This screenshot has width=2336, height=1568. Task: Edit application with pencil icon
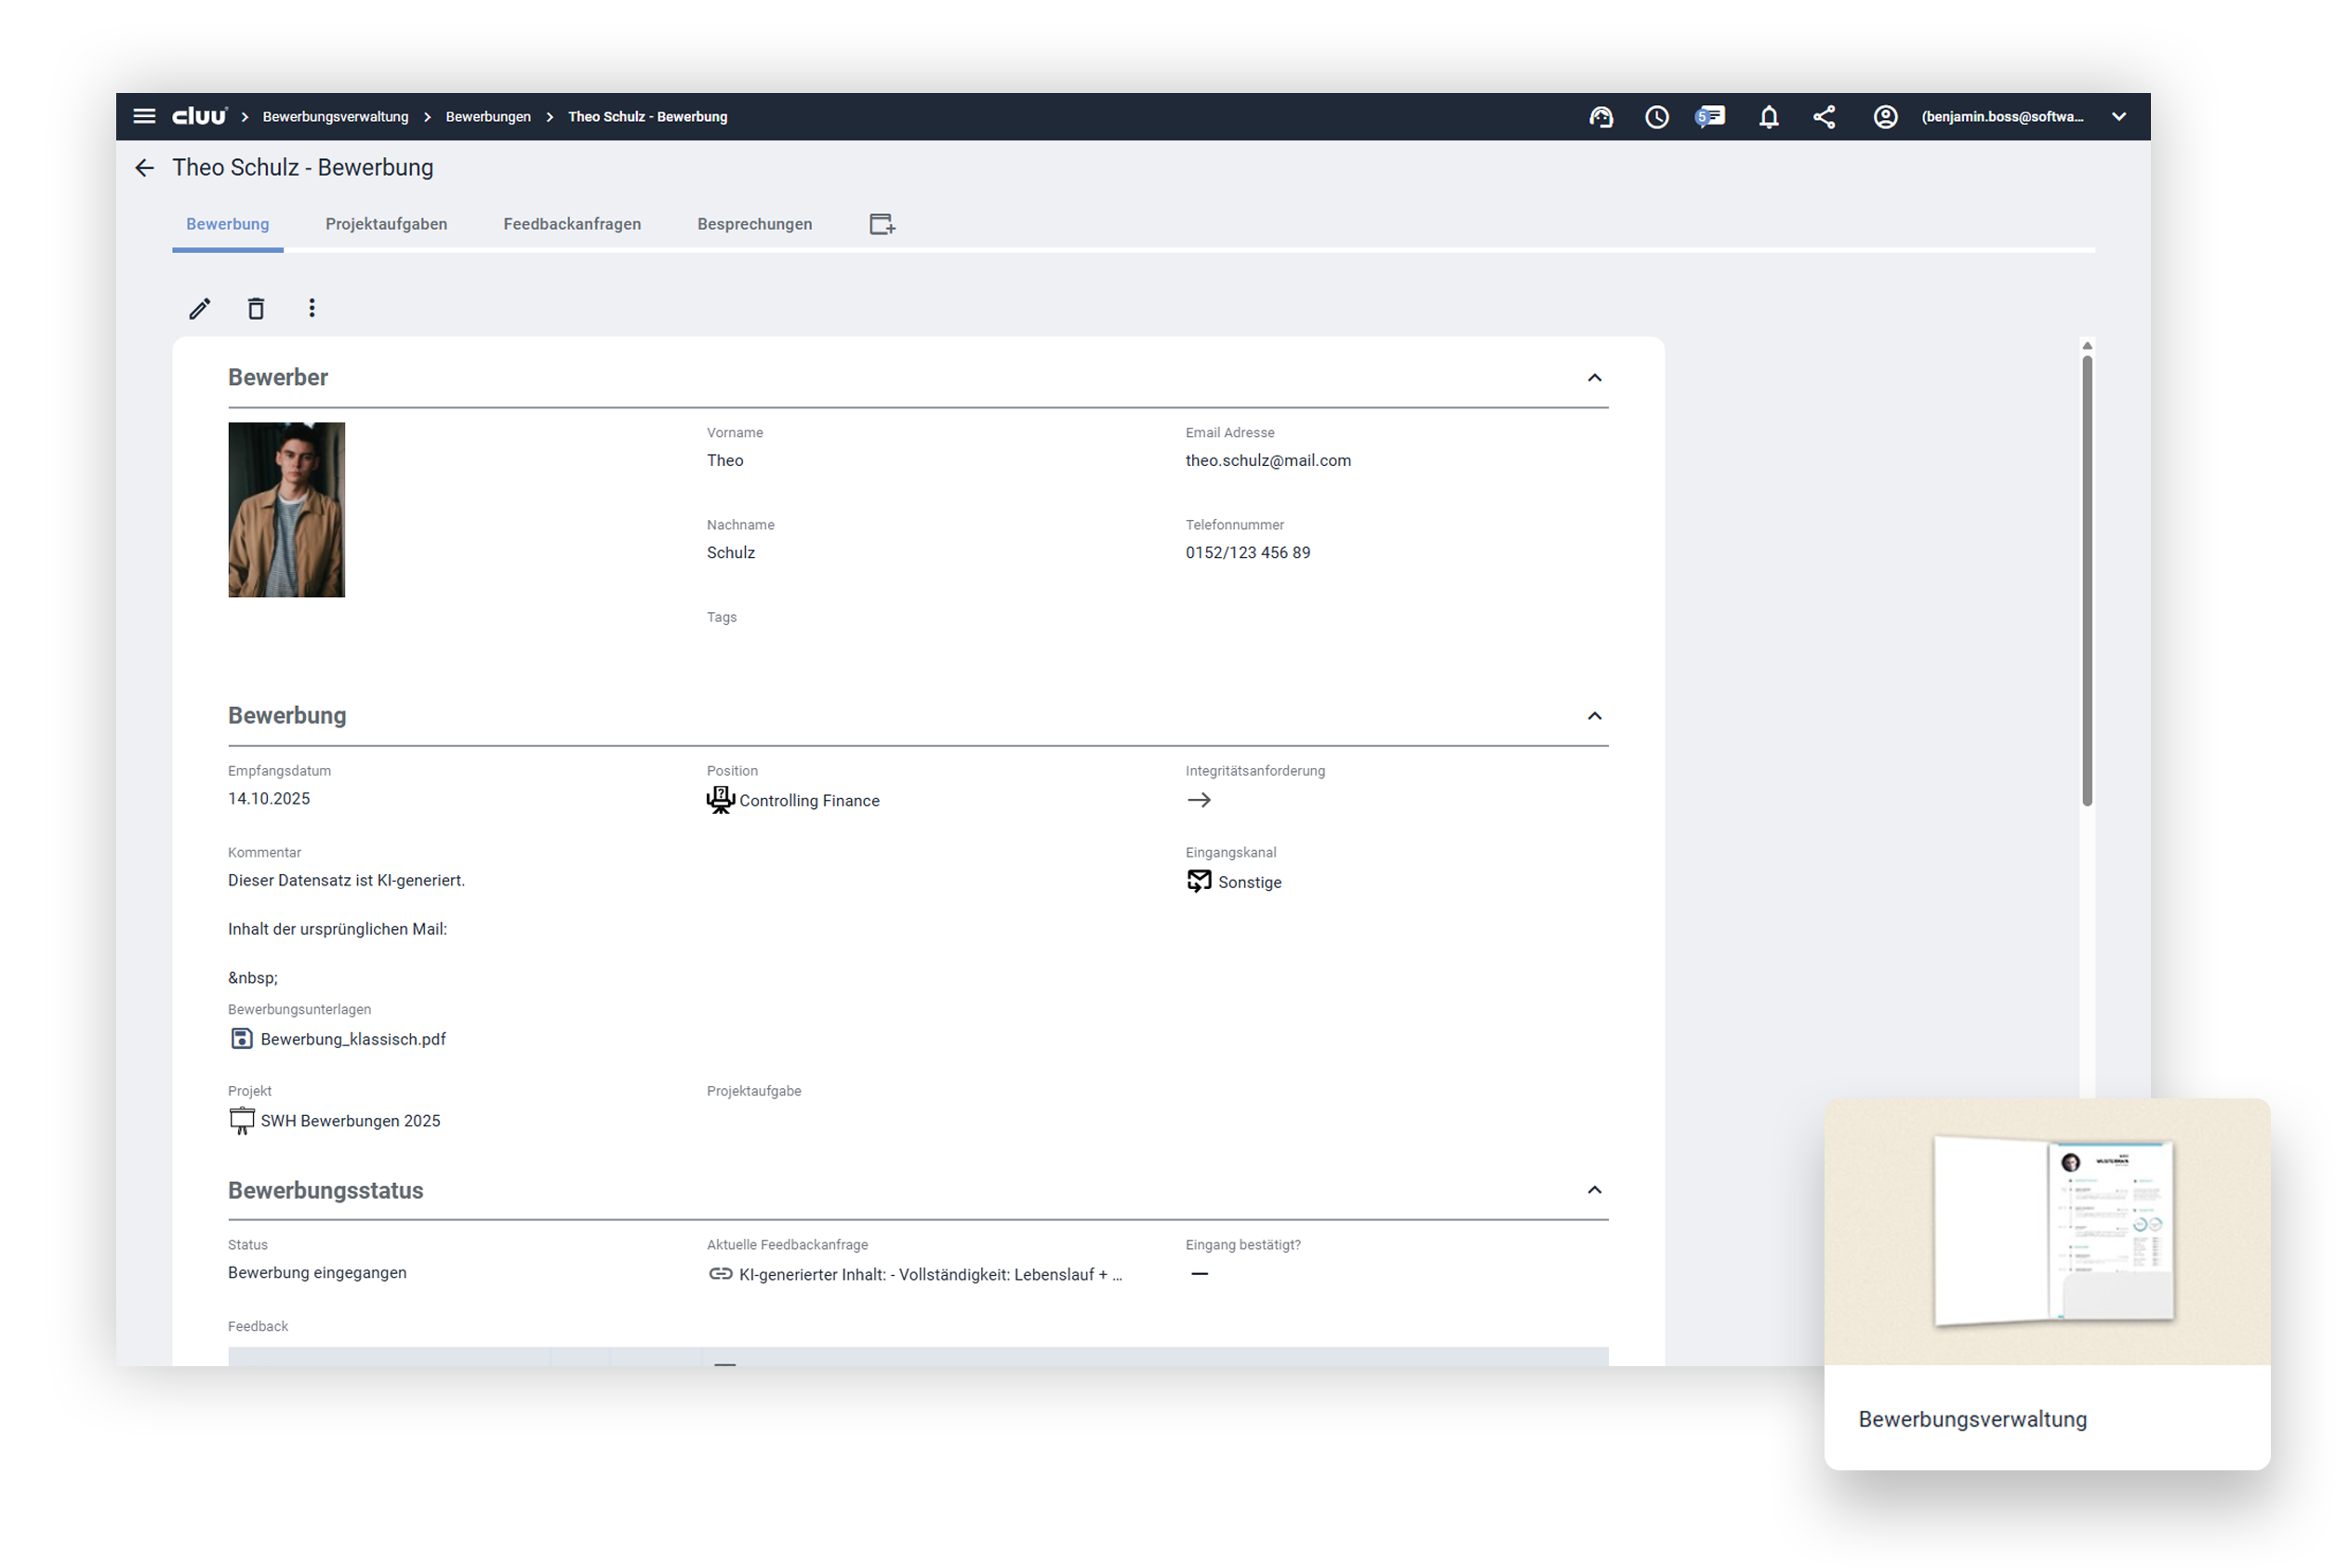[200, 308]
